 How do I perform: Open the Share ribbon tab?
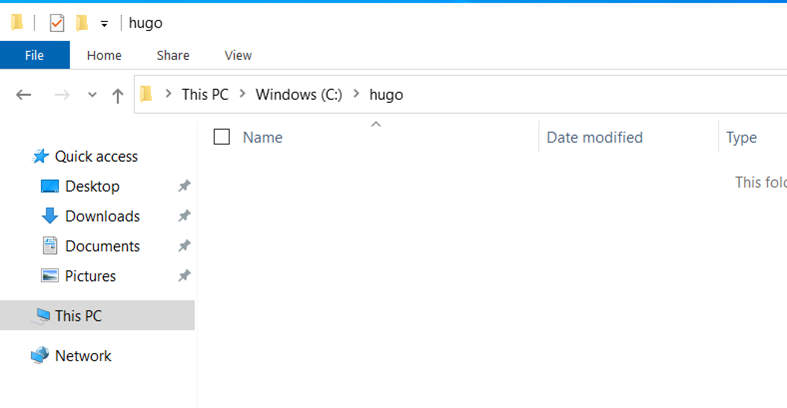(172, 55)
